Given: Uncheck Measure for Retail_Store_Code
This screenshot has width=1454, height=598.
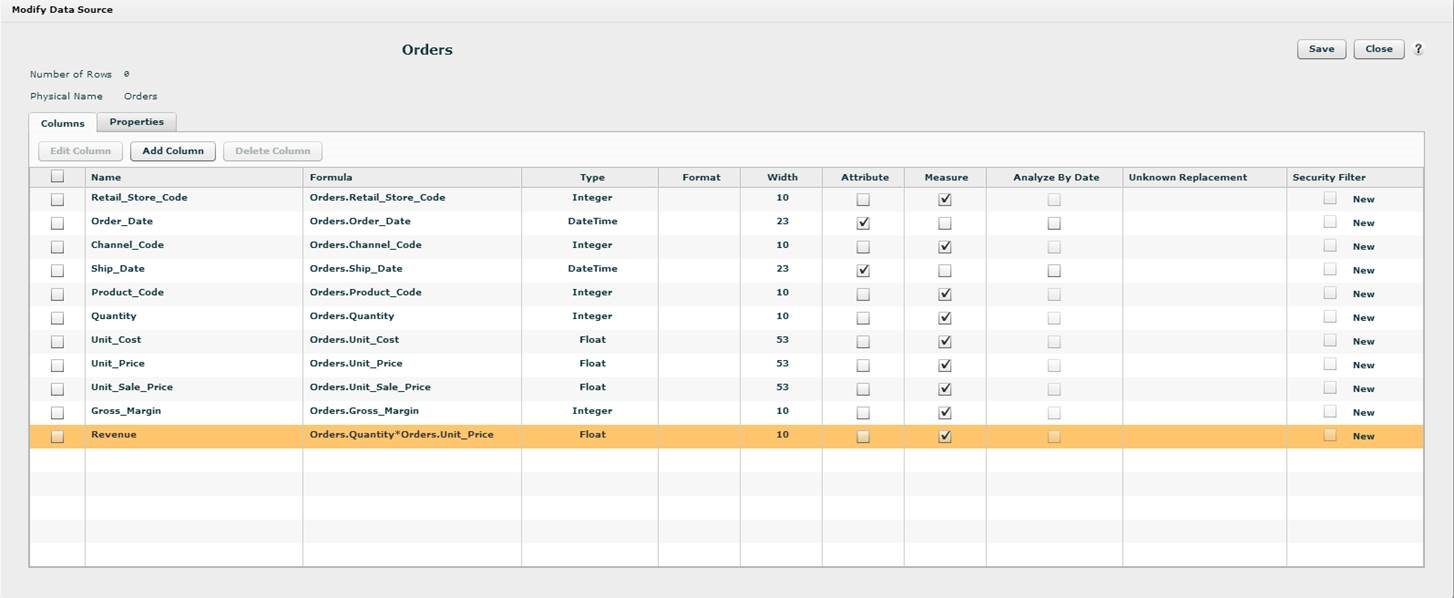Looking at the screenshot, I should click(945, 199).
